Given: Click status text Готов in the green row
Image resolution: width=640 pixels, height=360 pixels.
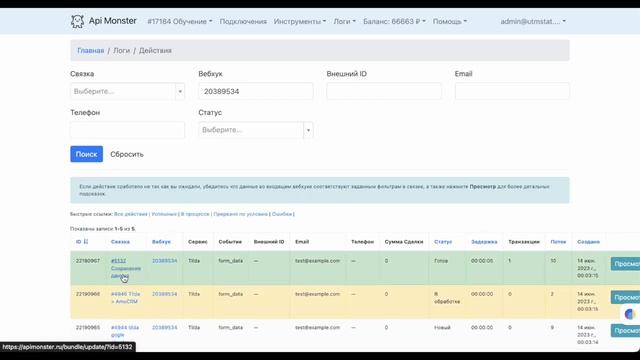Looking at the screenshot, I should click(x=441, y=260).
